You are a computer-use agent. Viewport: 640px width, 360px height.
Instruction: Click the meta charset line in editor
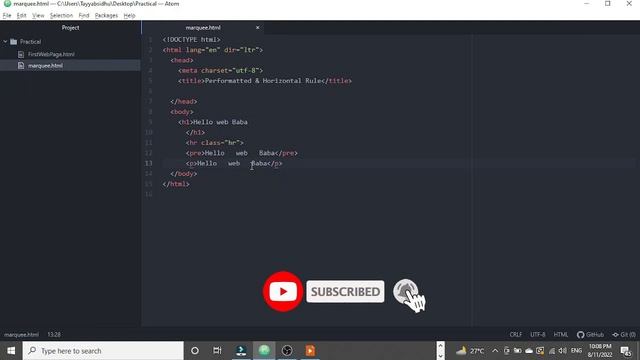pyautogui.click(x=220, y=71)
